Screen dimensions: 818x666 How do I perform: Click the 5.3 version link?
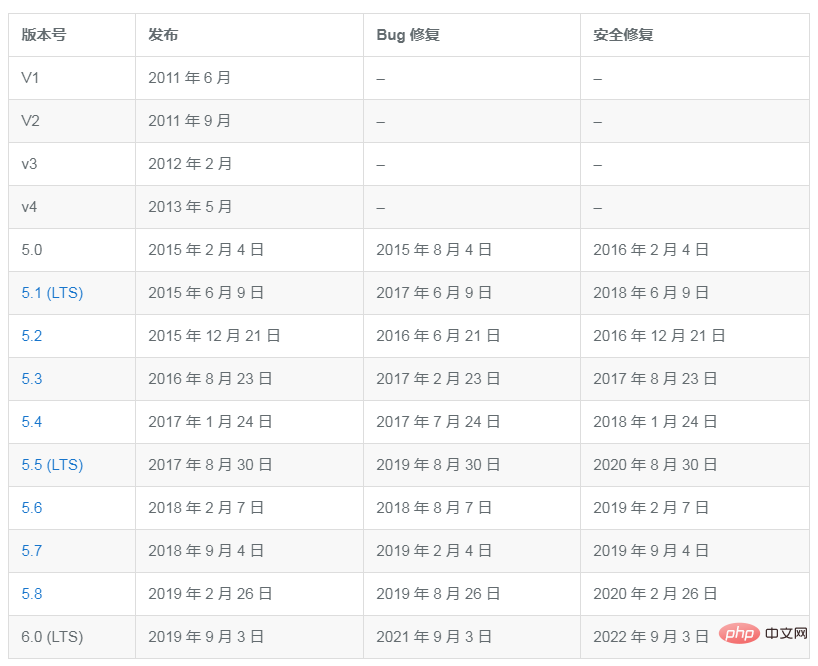coord(32,379)
